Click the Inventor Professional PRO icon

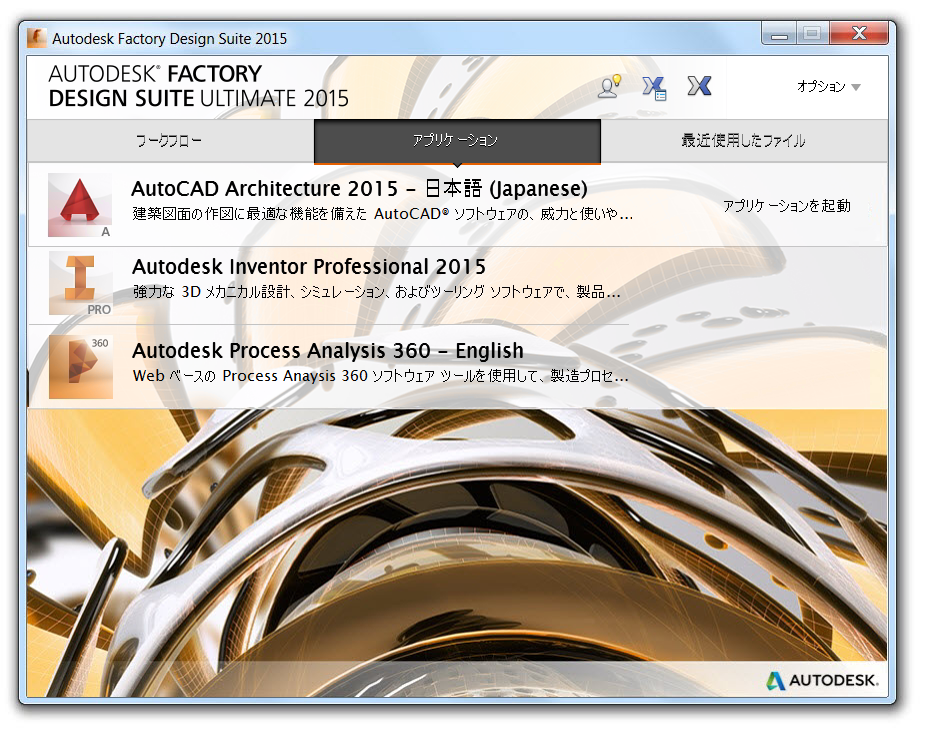80,283
